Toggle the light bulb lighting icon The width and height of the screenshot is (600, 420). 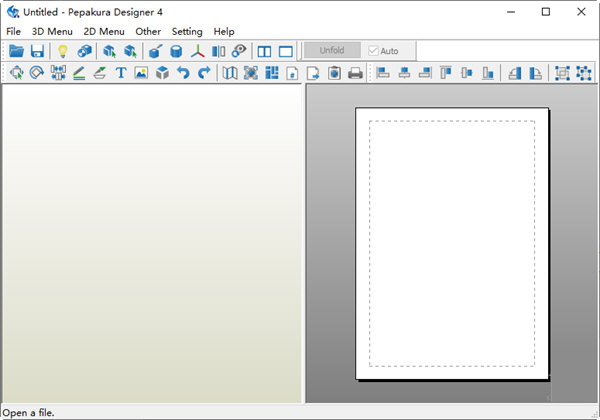click(62, 51)
